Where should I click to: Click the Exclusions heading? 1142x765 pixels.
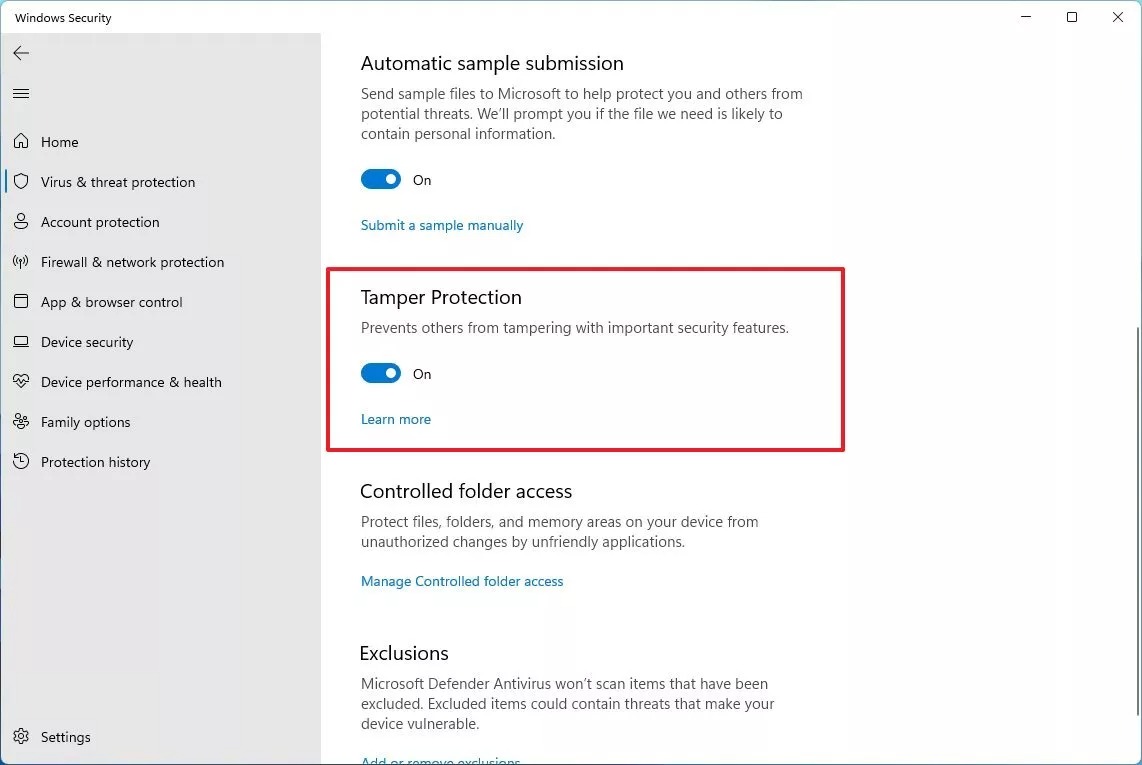(403, 653)
